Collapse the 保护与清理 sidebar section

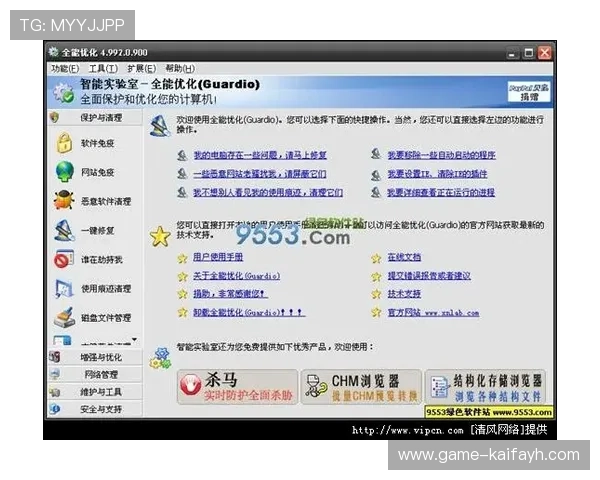coord(95,118)
